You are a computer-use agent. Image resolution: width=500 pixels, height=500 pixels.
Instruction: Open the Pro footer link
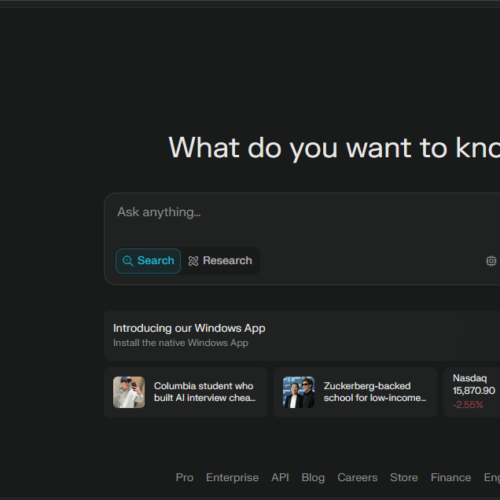(x=185, y=477)
